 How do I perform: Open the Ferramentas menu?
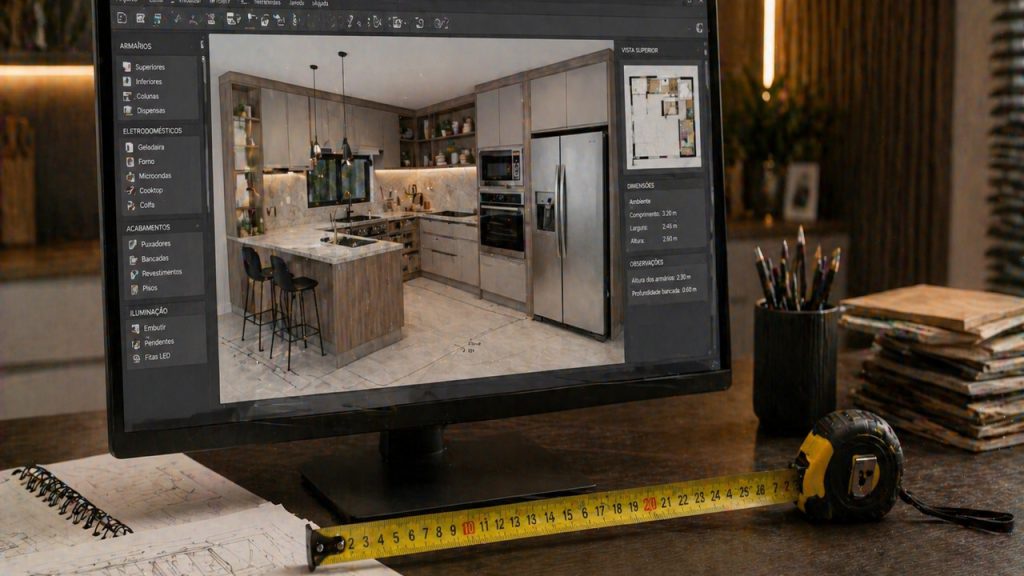(267, 3)
